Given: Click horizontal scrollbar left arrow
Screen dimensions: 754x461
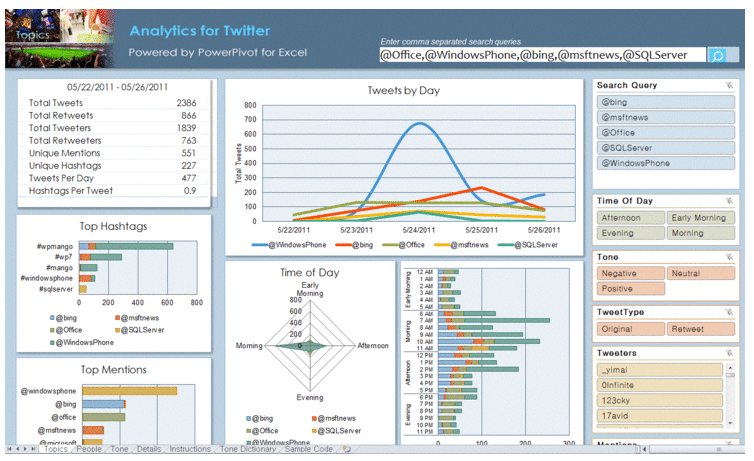Looking at the screenshot, I should pyautogui.click(x=644, y=449).
